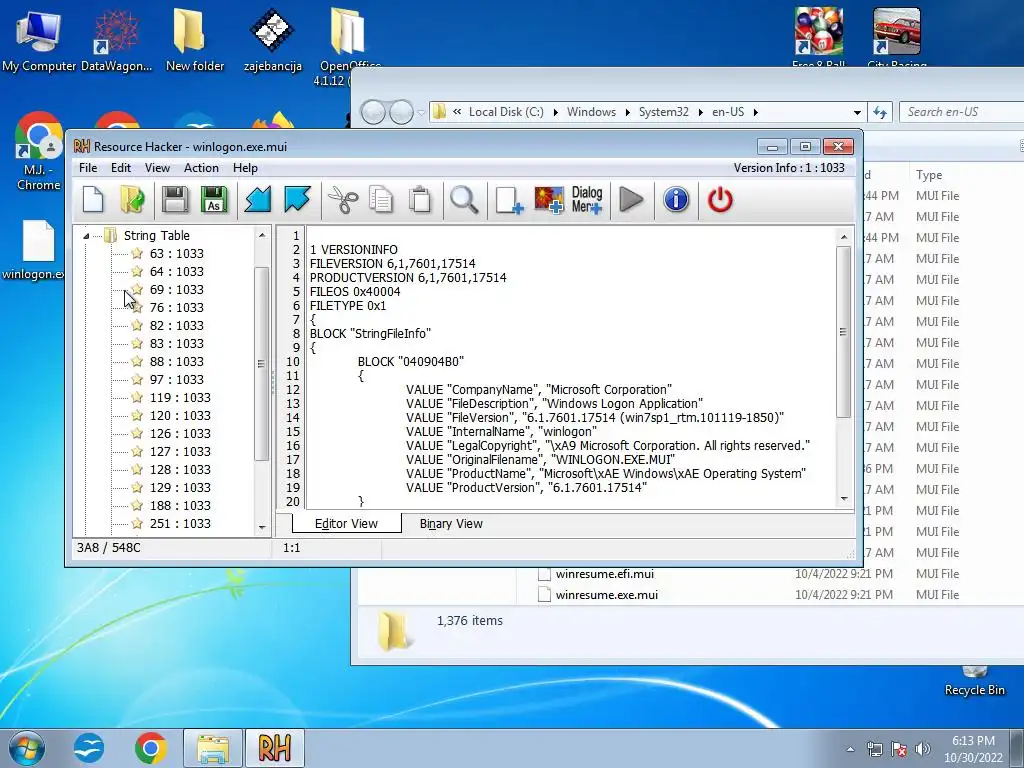Select string table 119 : 1033
This screenshot has height=768, width=1024.
click(x=180, y=397)
